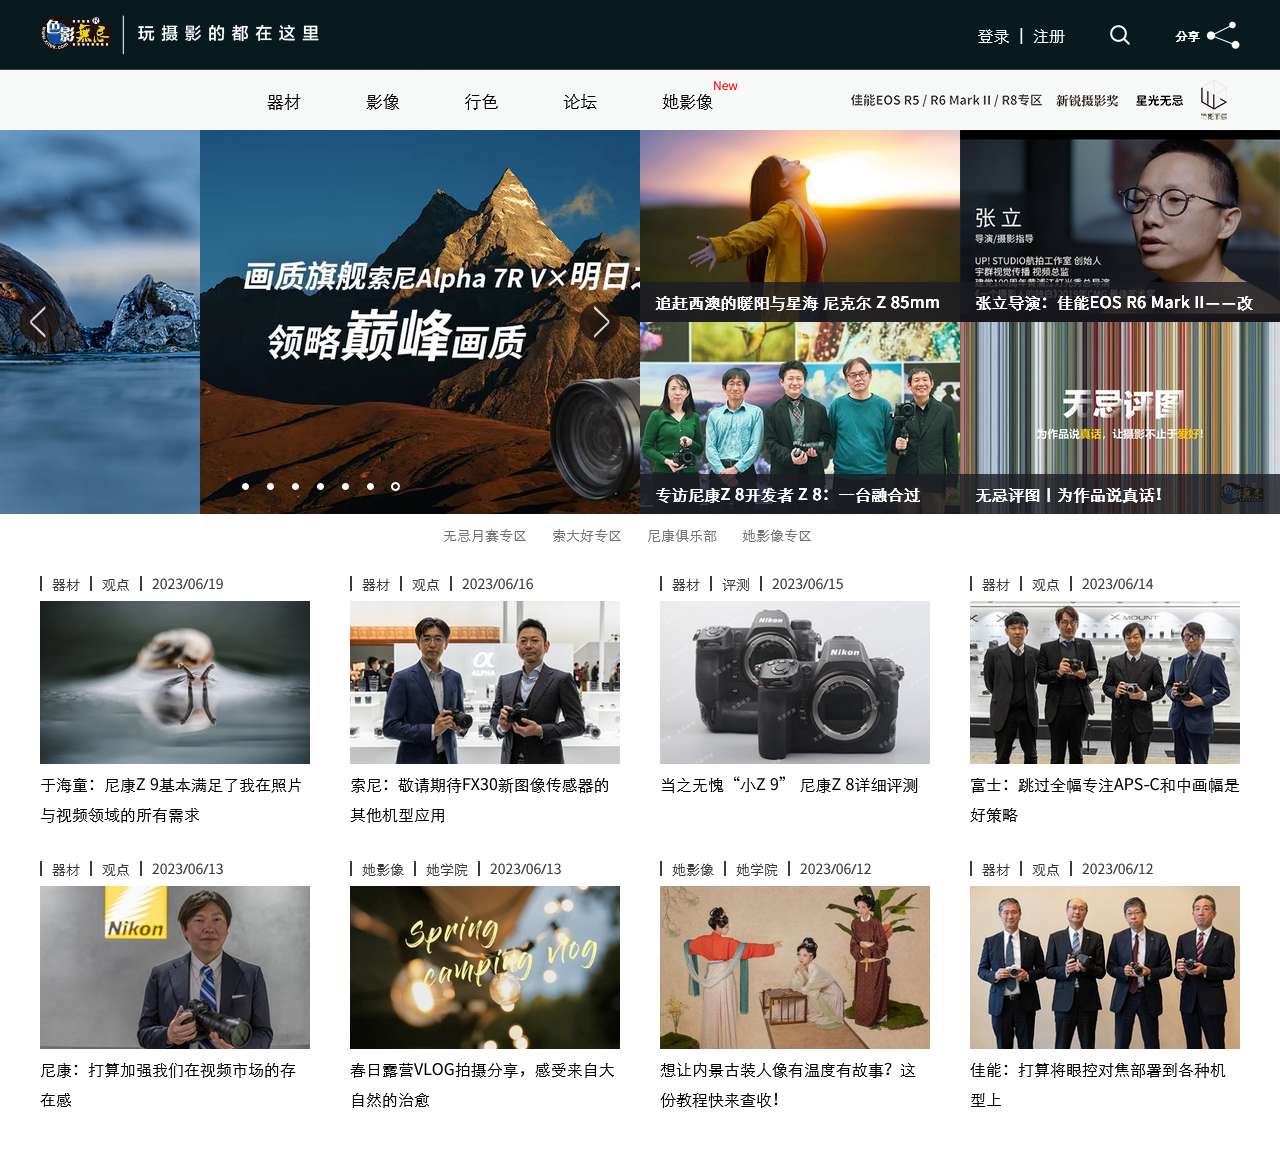Select the sixth carousel dot

pyautogui.click(x=371, y=486)
